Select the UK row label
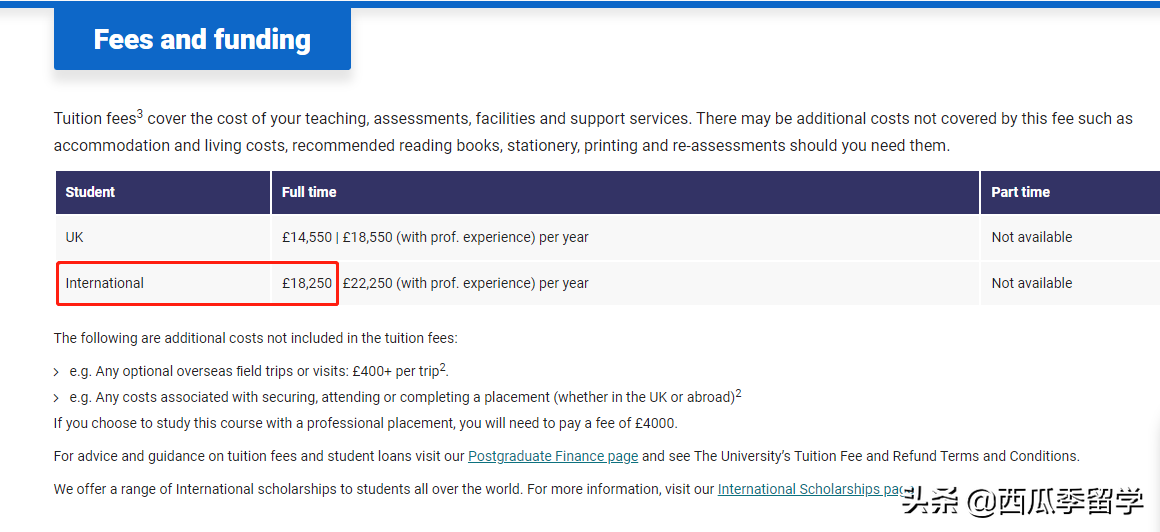This screenshot has height=532, width=1160. pos(75,237)
